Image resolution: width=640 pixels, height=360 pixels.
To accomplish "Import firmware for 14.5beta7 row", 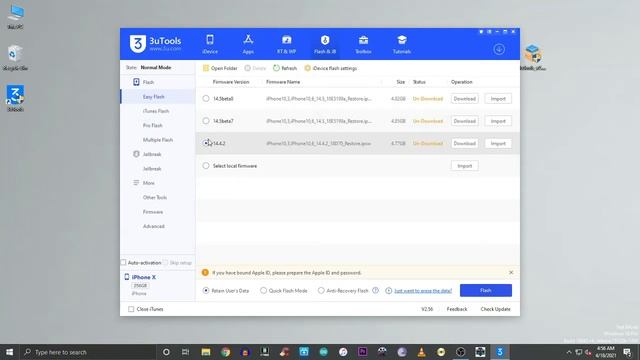I will pos(498,121).
